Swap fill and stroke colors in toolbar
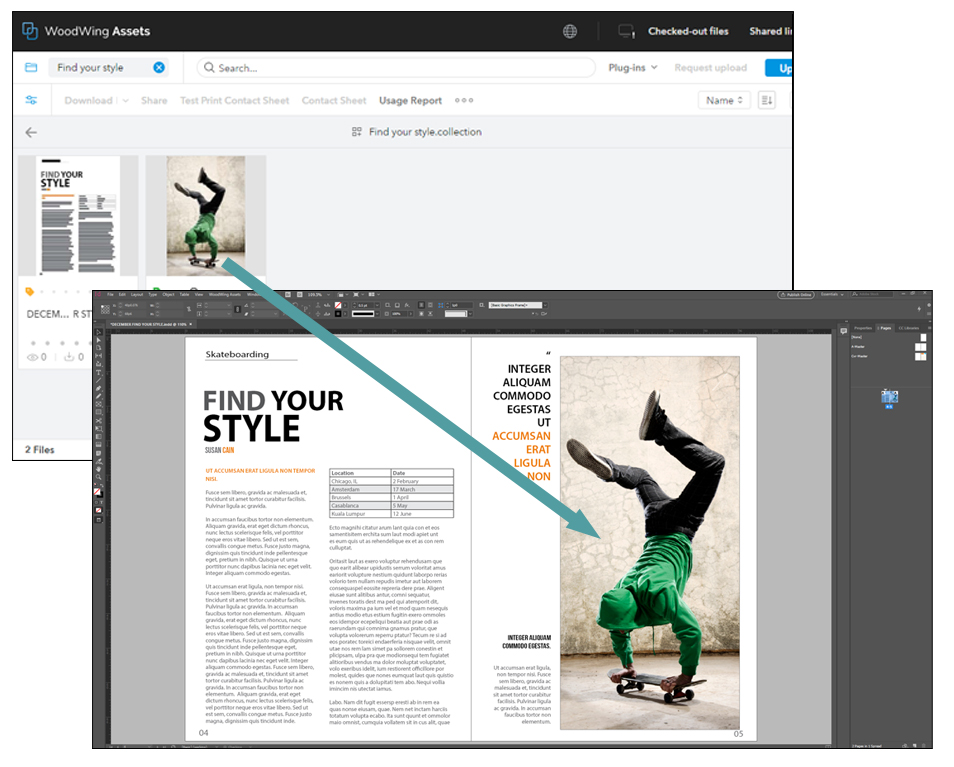Screen dimensions: 954x767 (103, 485)
